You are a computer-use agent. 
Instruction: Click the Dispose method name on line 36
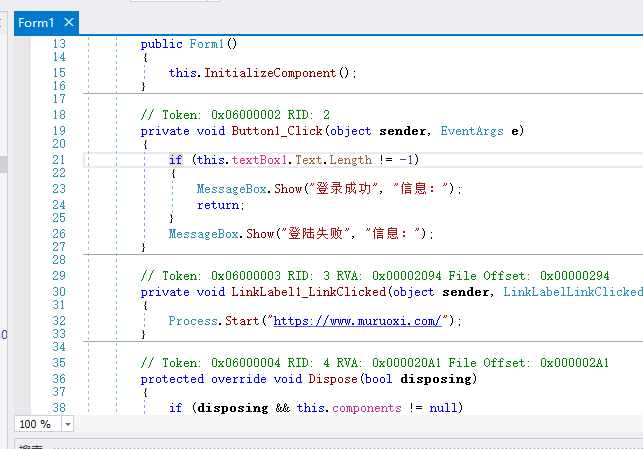[x=333, y=379]
